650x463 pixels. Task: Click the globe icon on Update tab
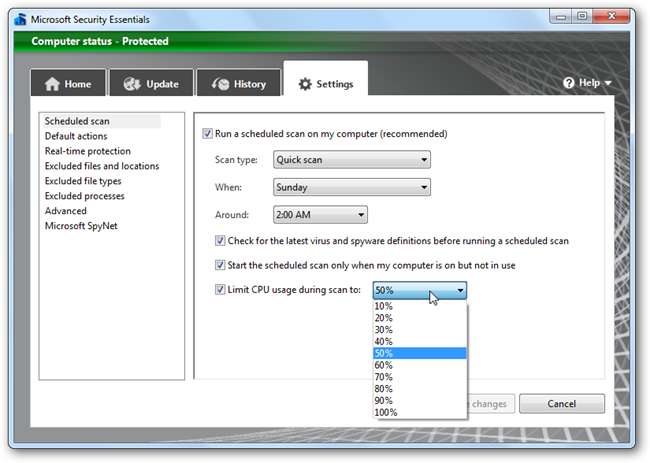tap(132, 84)
